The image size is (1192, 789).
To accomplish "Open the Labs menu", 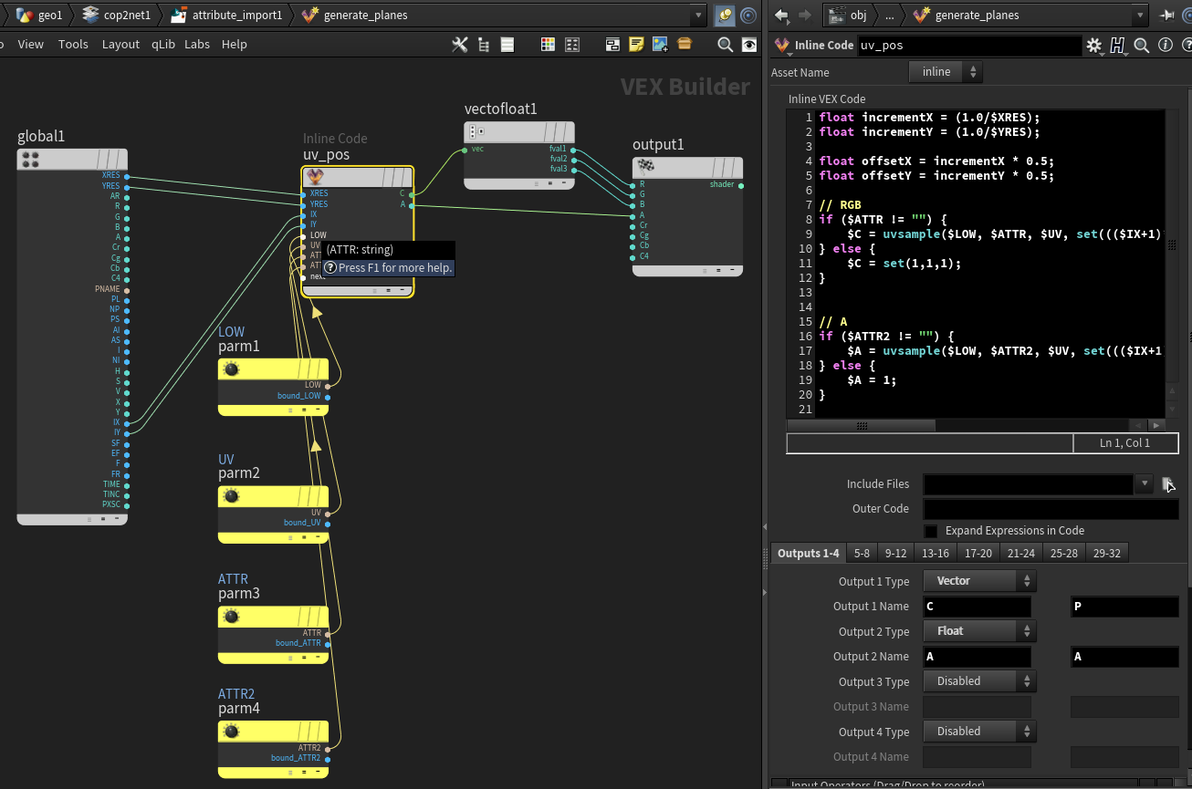I will click(x=197, y=44).
